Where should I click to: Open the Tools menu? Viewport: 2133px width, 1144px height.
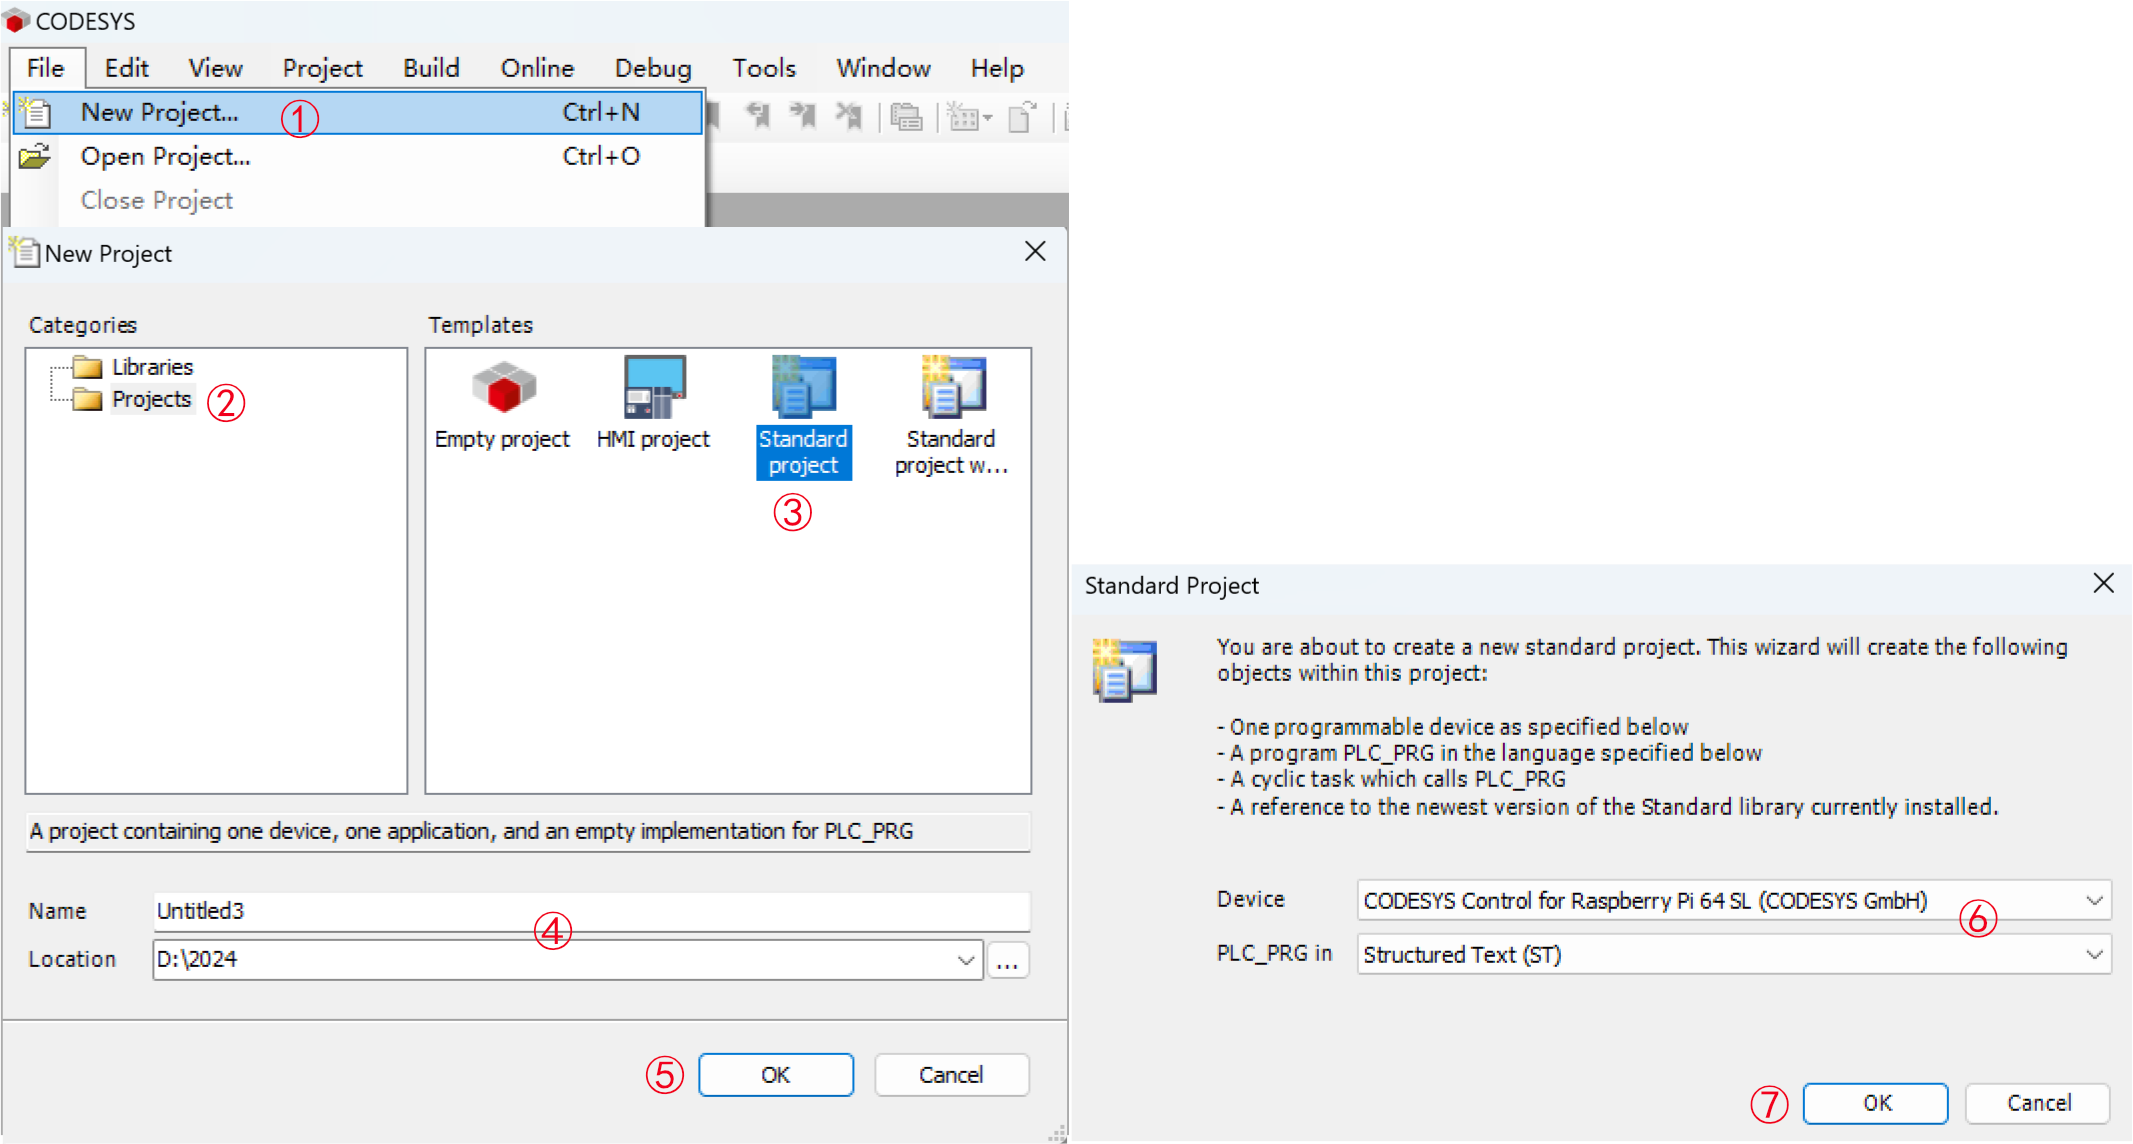764,68
